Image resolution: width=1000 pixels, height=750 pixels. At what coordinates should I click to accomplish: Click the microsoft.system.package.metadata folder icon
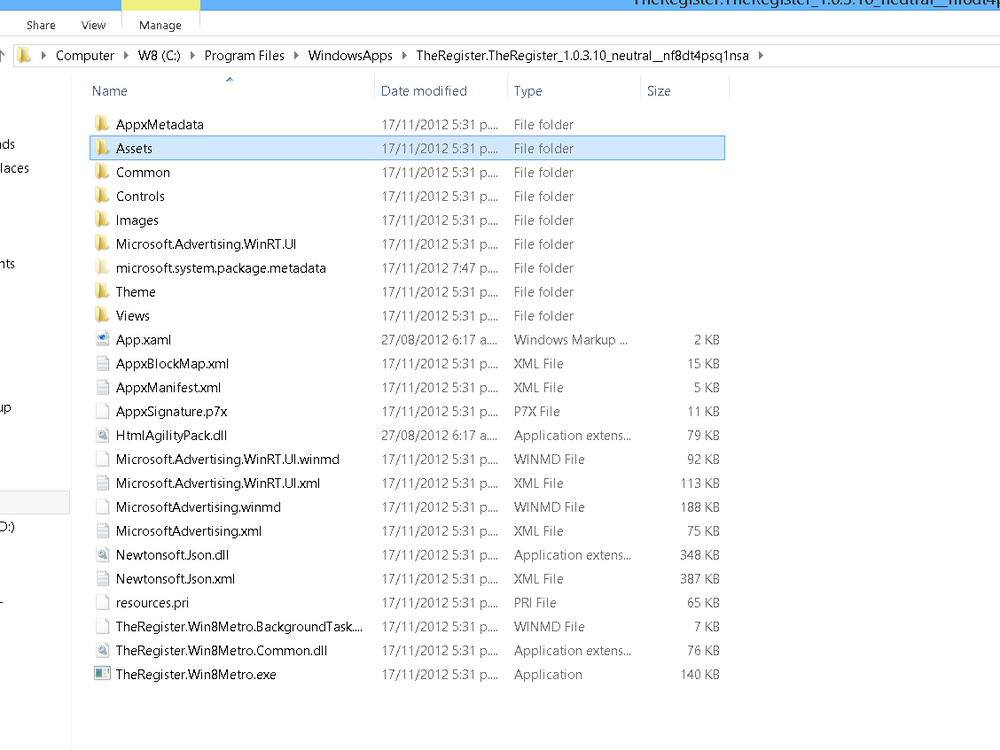click(x=102, y=267)
